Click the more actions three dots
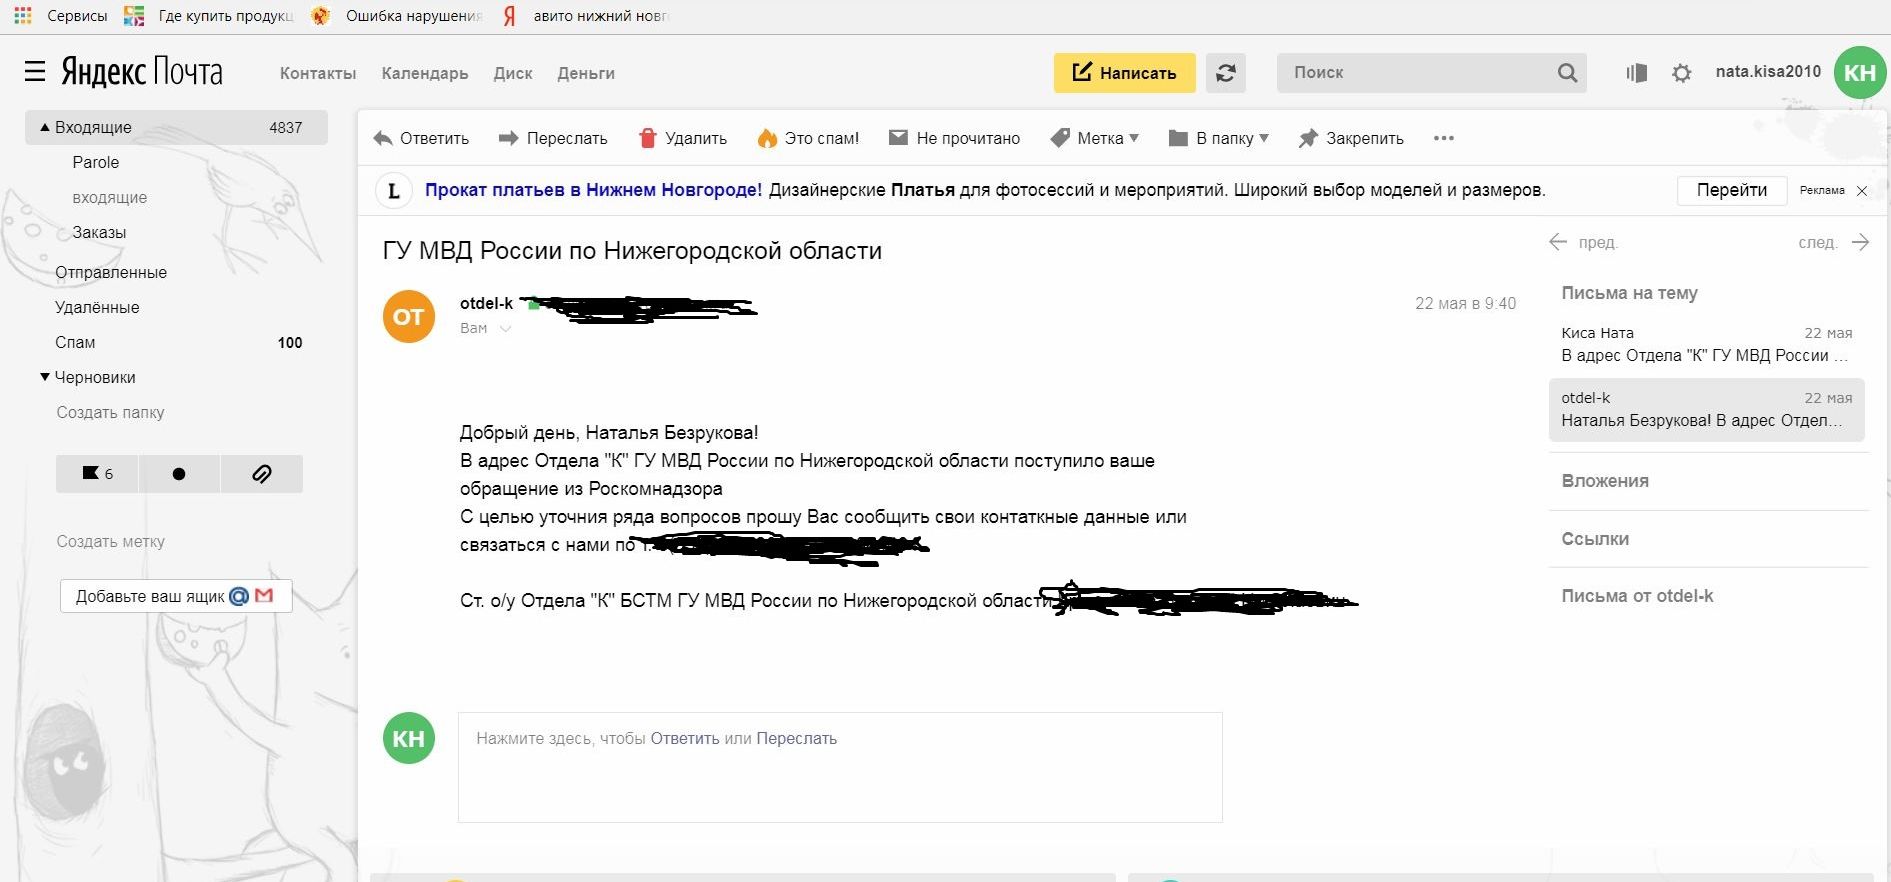 pos(1444,138)
